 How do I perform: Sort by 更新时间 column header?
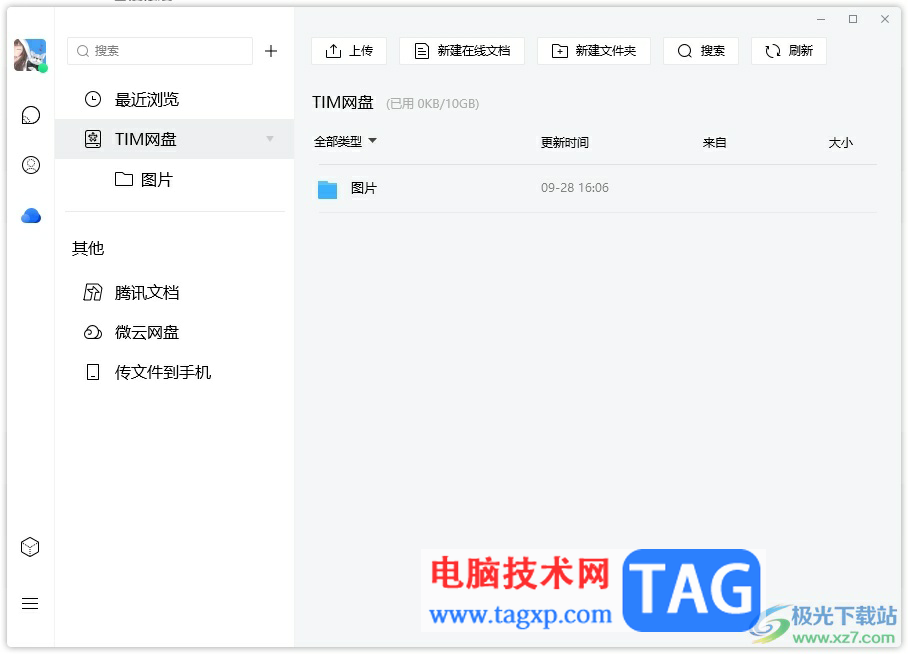565,143
